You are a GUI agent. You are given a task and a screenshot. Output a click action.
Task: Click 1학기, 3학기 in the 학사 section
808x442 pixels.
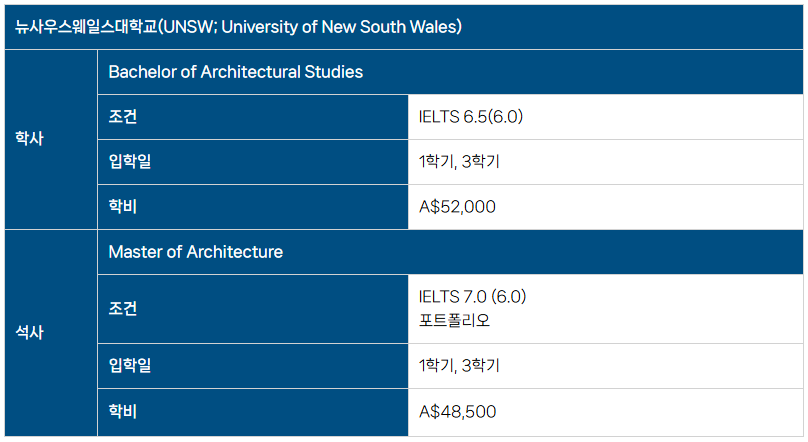click(459, 162)
